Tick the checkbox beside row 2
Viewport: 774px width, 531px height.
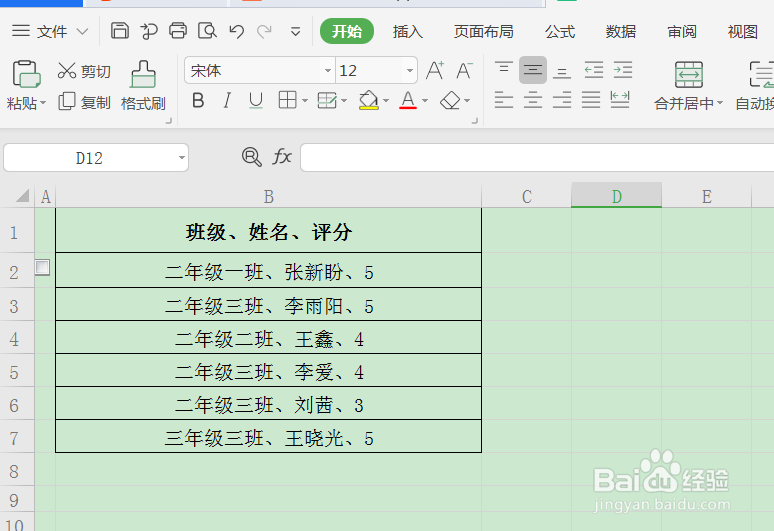coord(42,267)
